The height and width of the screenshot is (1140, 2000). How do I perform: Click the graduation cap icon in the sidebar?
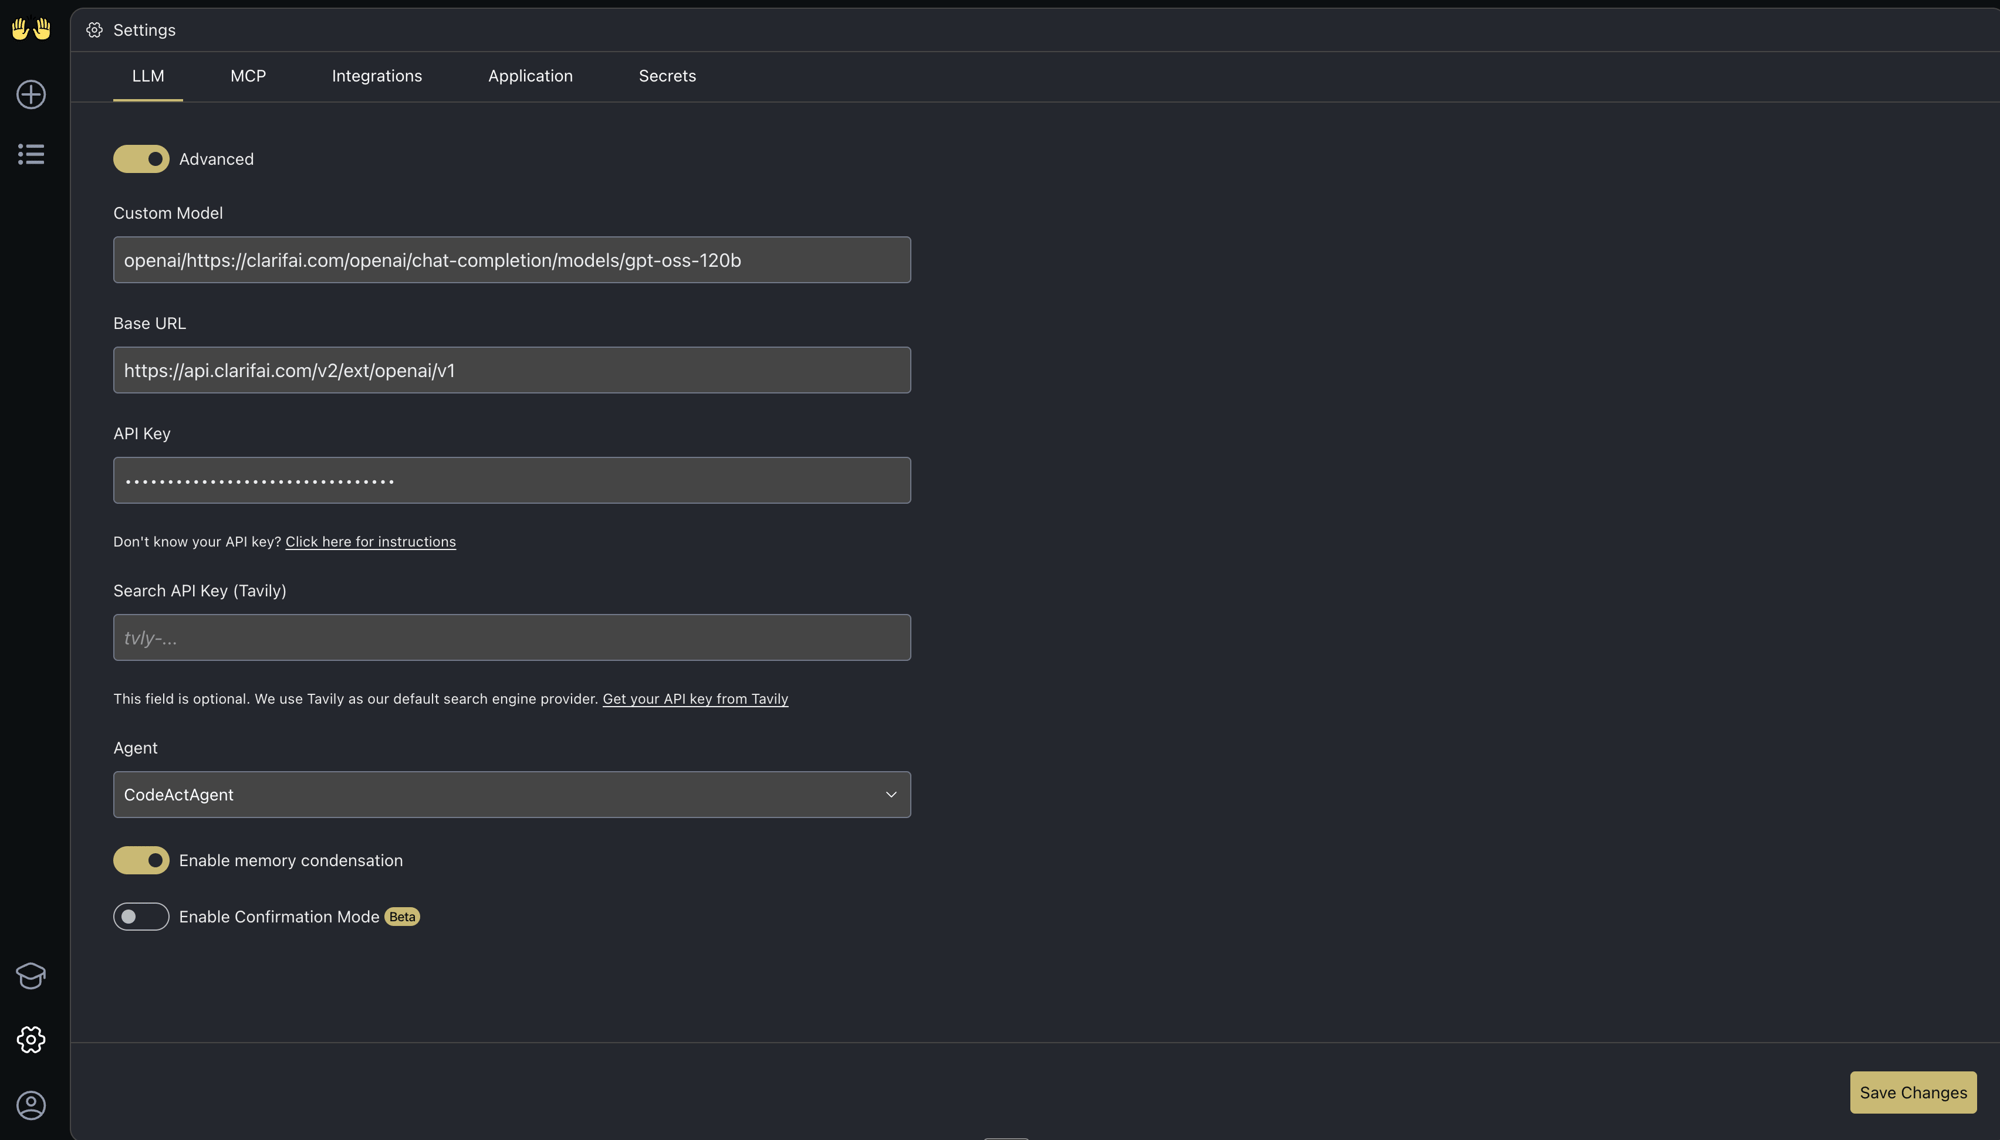pyautogui.click(x=31, y=976)
